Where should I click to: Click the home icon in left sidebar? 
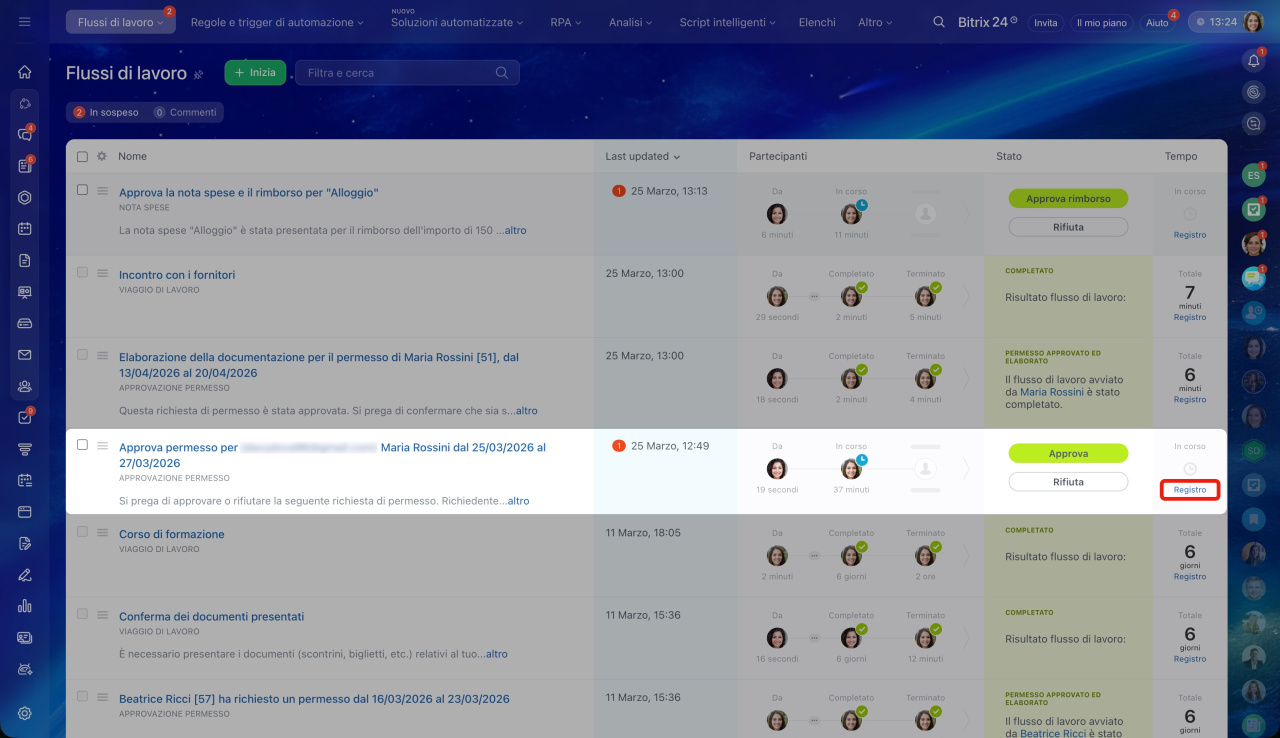pyautogui.click(x=25, y=72)
